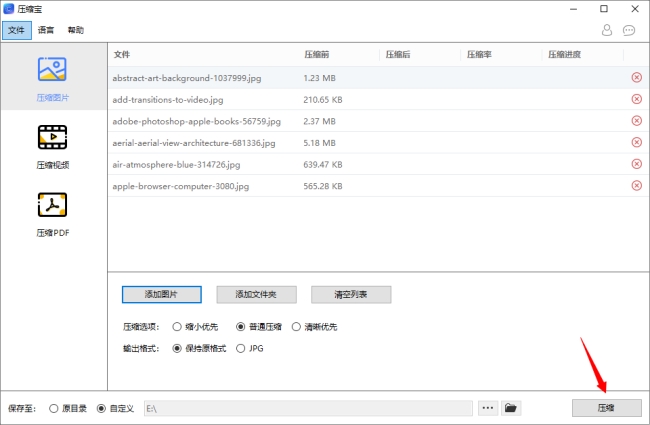The width and height of the screenshot is (650, 425).
Task: Switch to 压缩视频 (compress video) mode
Action: [x=53, y=146]
